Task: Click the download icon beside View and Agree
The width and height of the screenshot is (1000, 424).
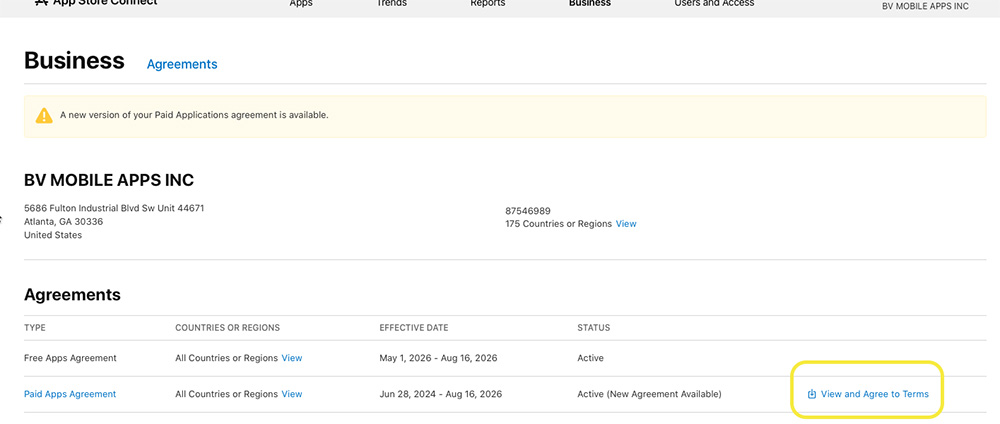Action: tap(812, 394)
